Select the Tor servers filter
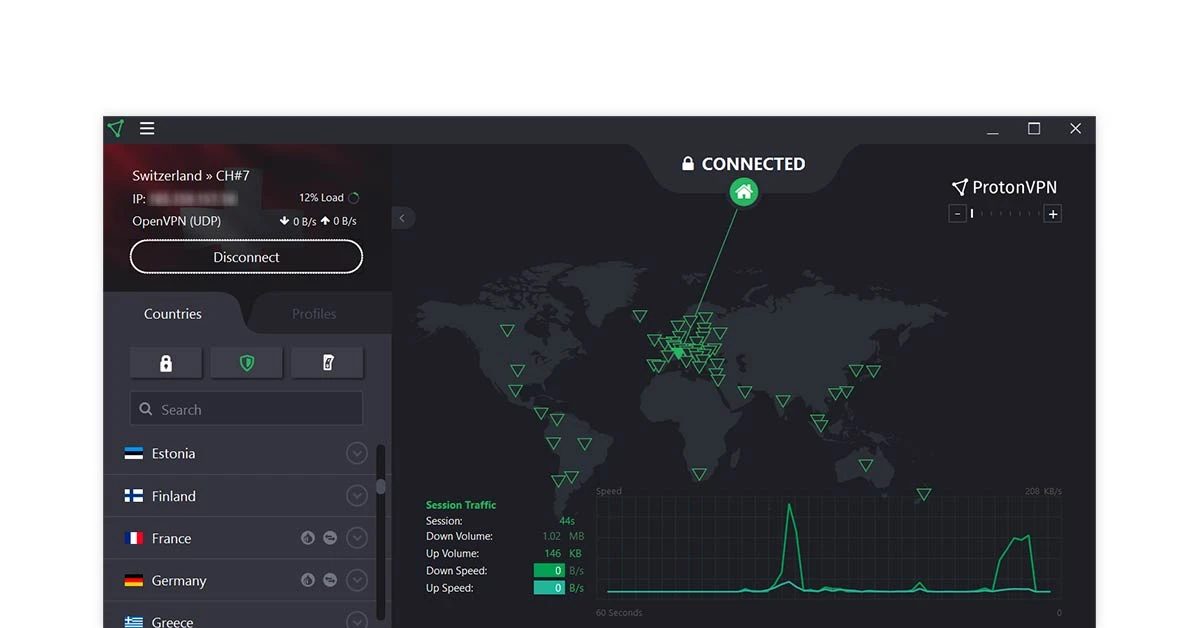1200x628 pixels. coord(327,362)
